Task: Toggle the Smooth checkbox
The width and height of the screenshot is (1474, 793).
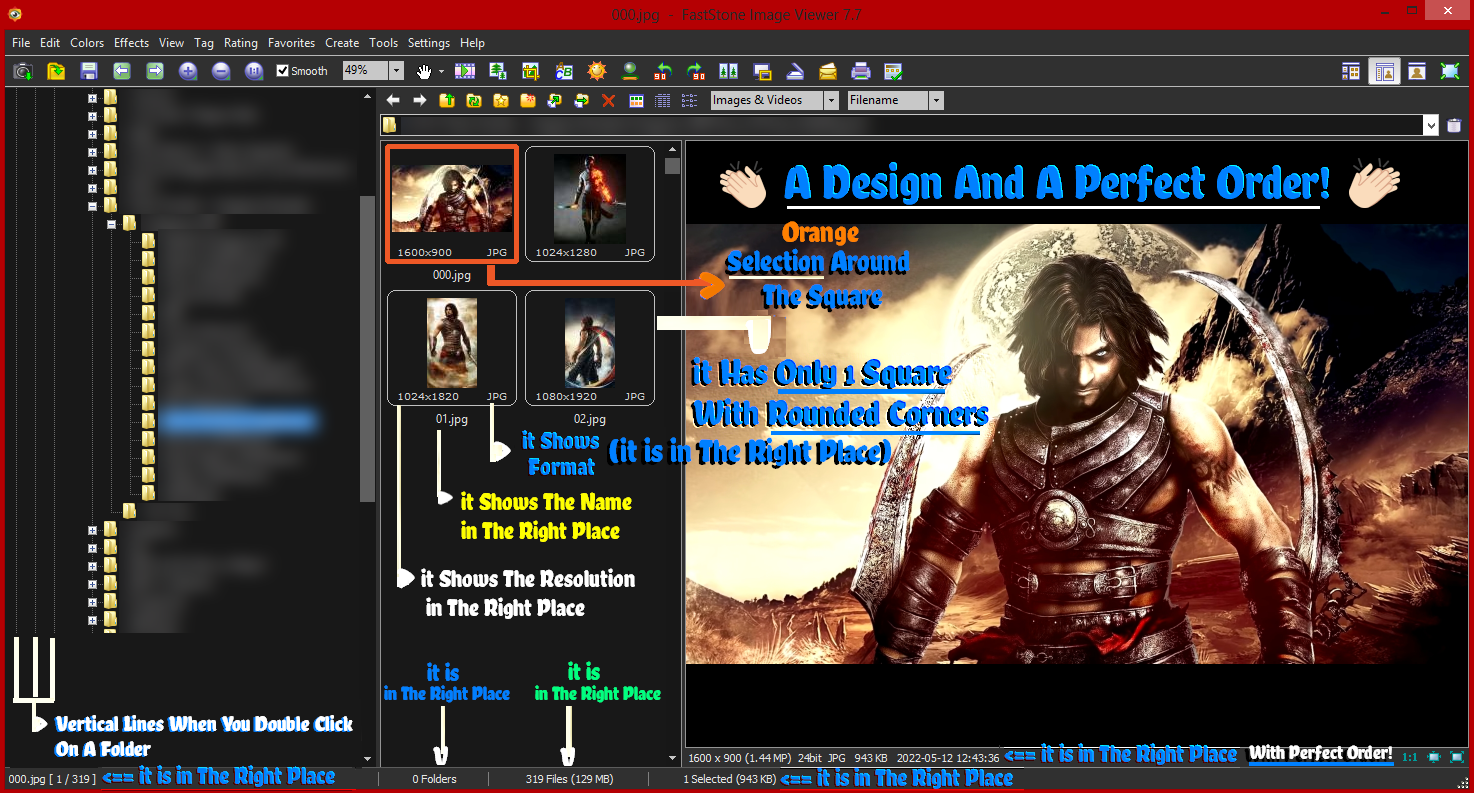Action: [x=283, y=71]
